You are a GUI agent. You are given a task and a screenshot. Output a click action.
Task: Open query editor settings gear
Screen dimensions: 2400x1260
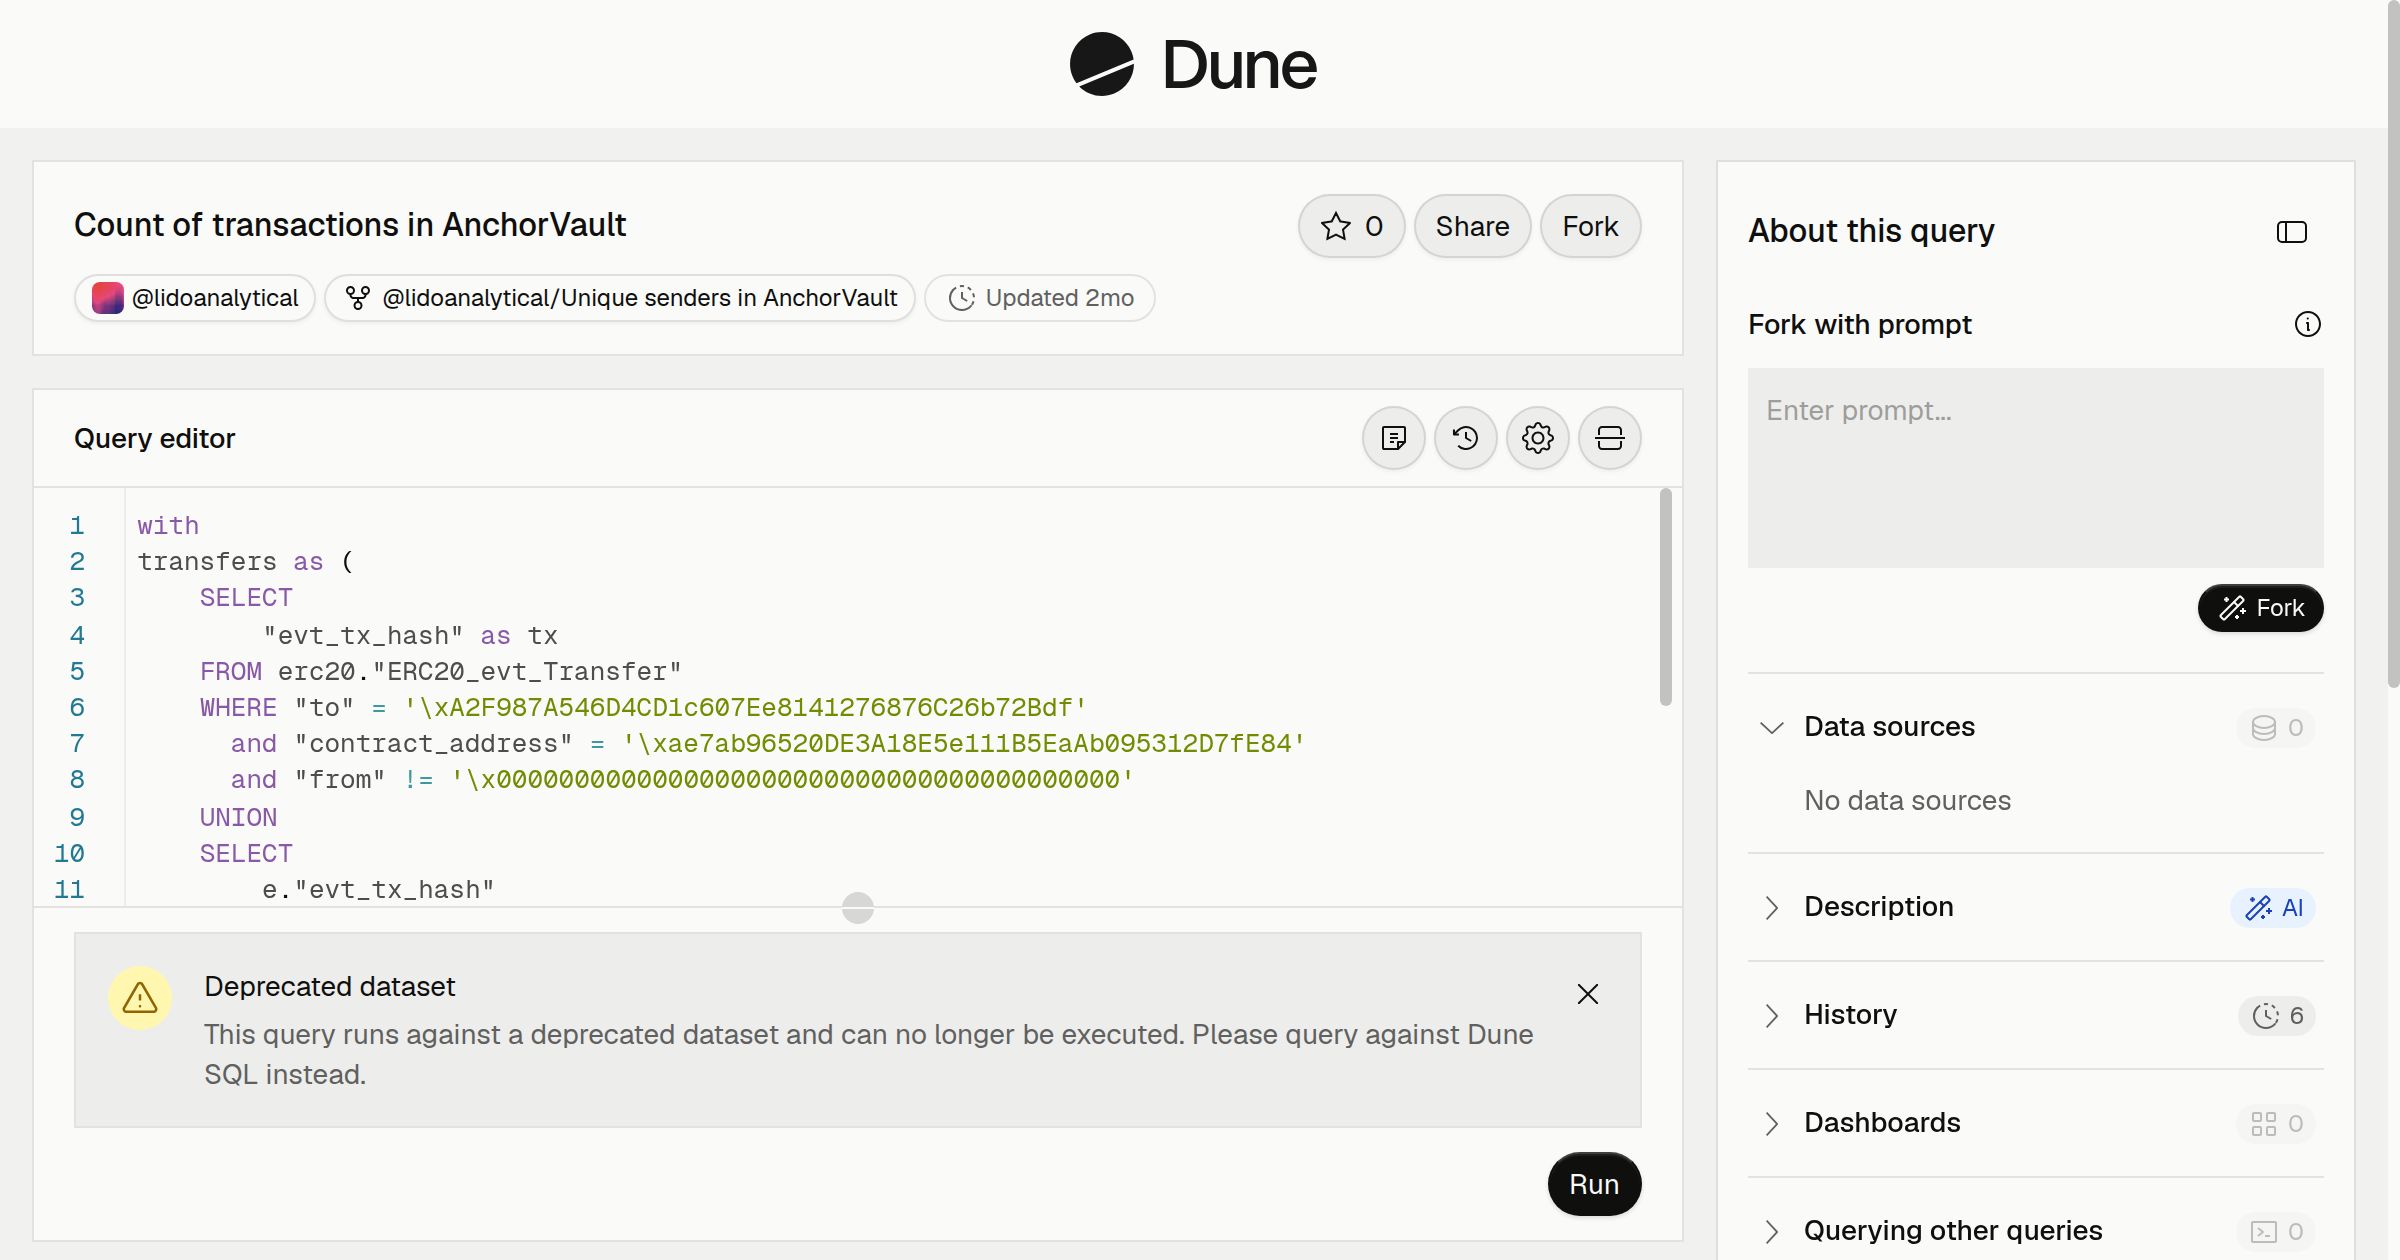pos(1537,438)
